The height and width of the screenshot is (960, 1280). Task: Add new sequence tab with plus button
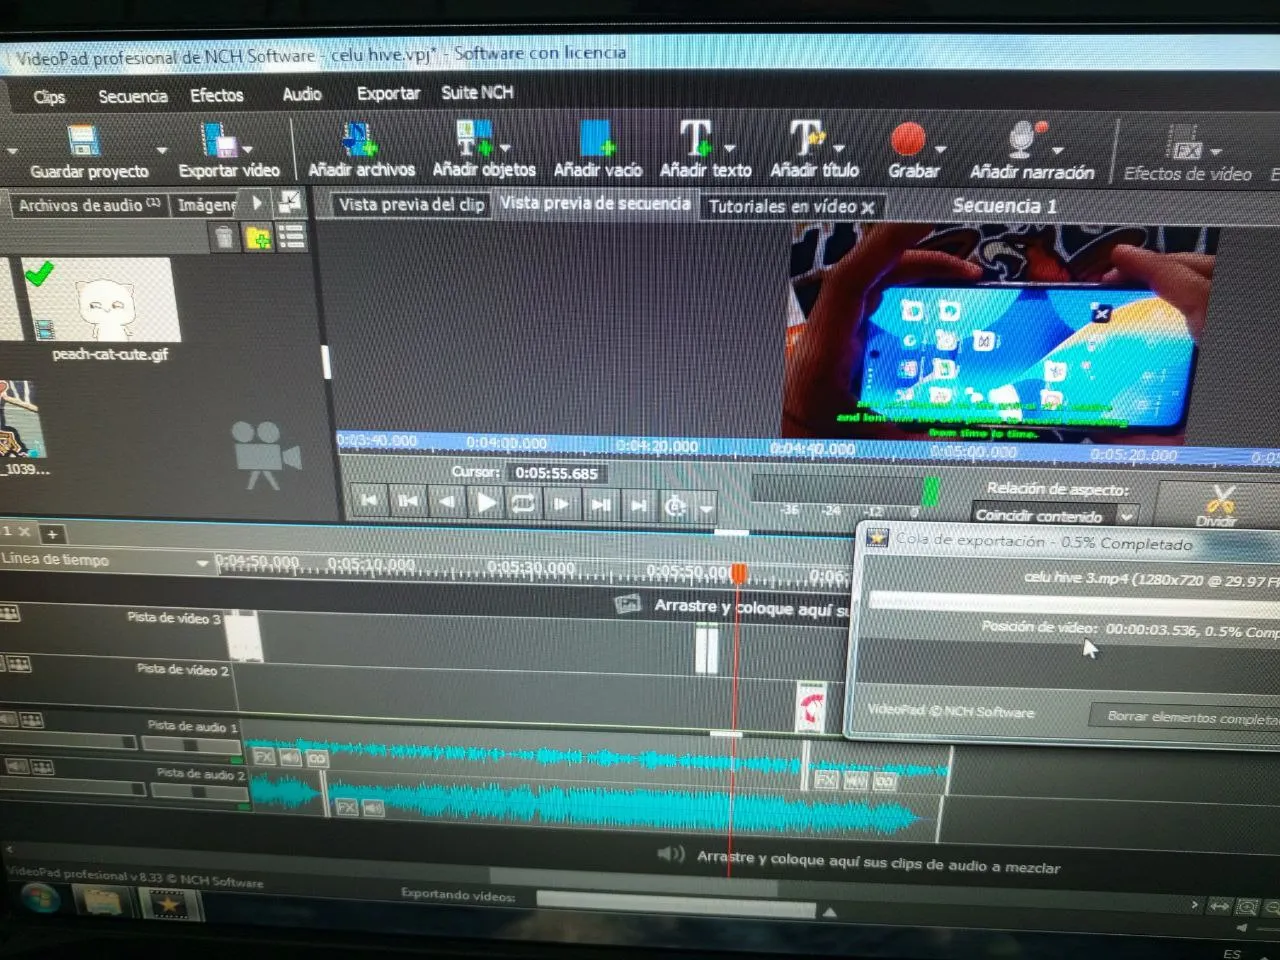[x=52, y=534]
